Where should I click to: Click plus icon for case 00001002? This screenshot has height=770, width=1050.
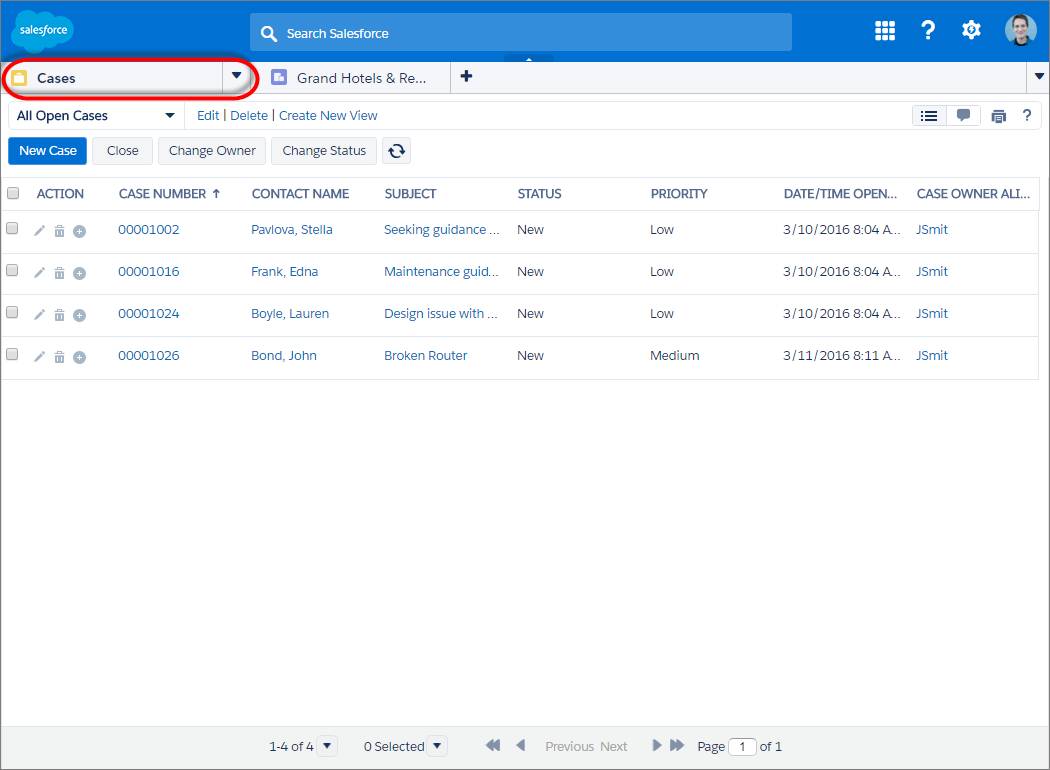click(x=79, y=232)
